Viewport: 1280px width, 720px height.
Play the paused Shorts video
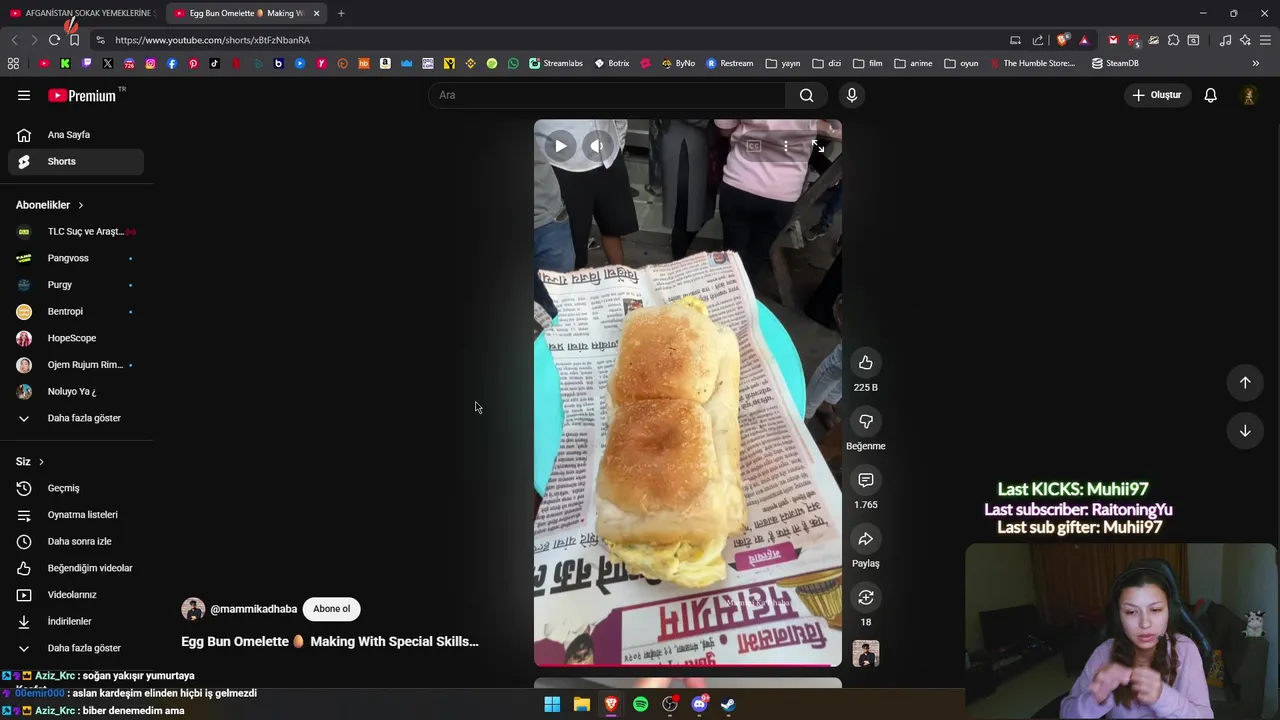pos(560,146)
